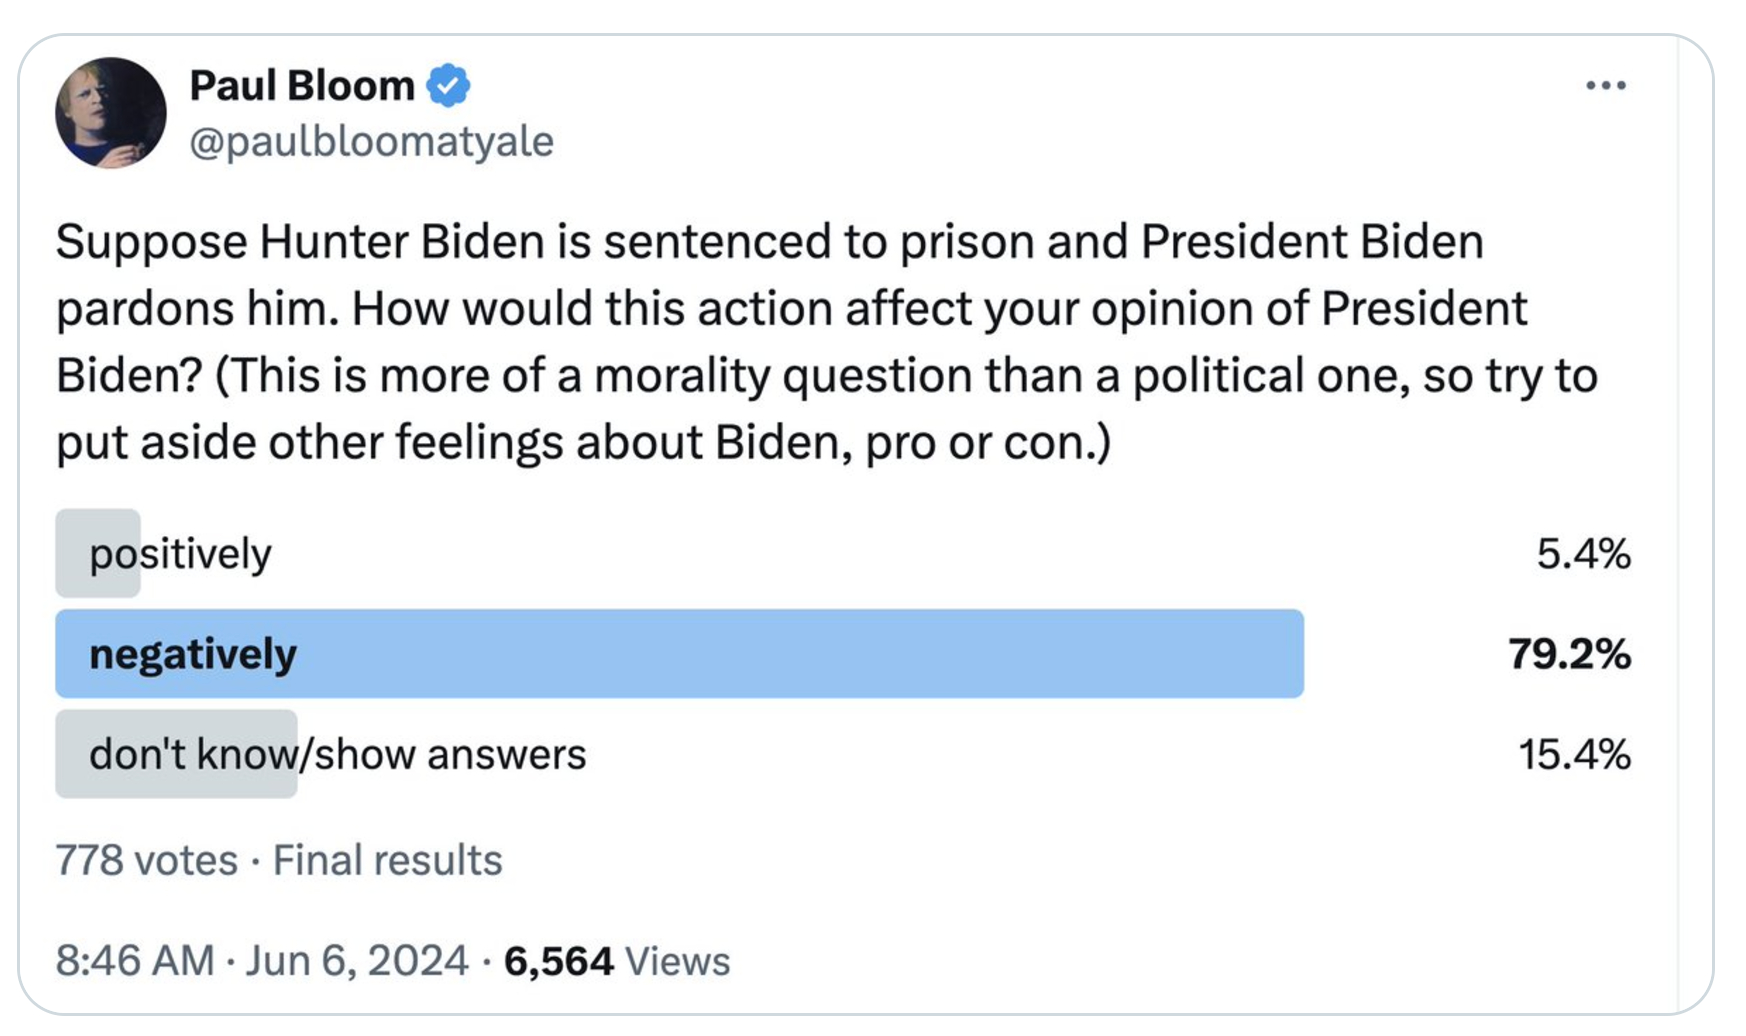
Task: Click the Paul Bloom display name
Action: [302, 86]
